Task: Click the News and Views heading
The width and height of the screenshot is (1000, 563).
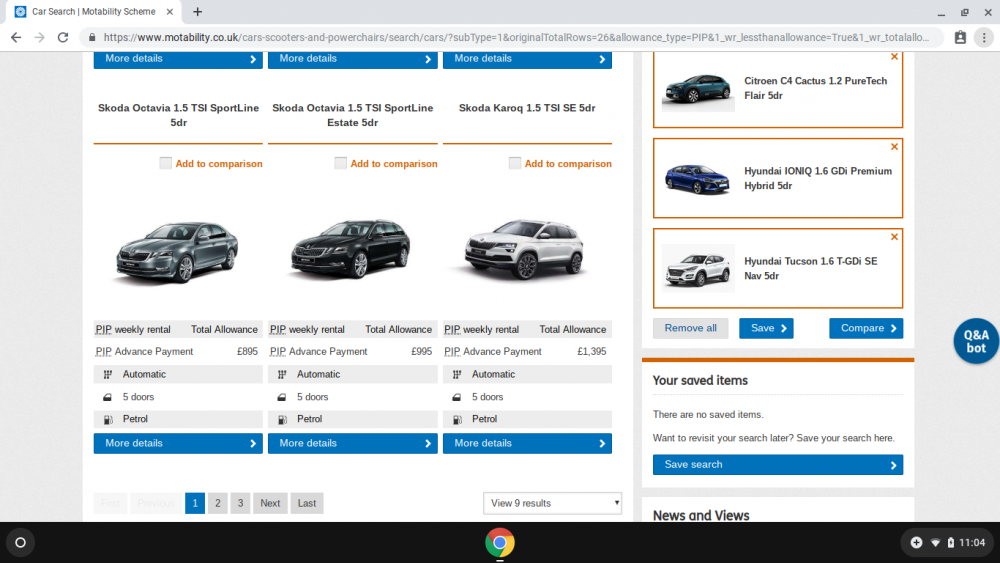Action: (701, 515)
